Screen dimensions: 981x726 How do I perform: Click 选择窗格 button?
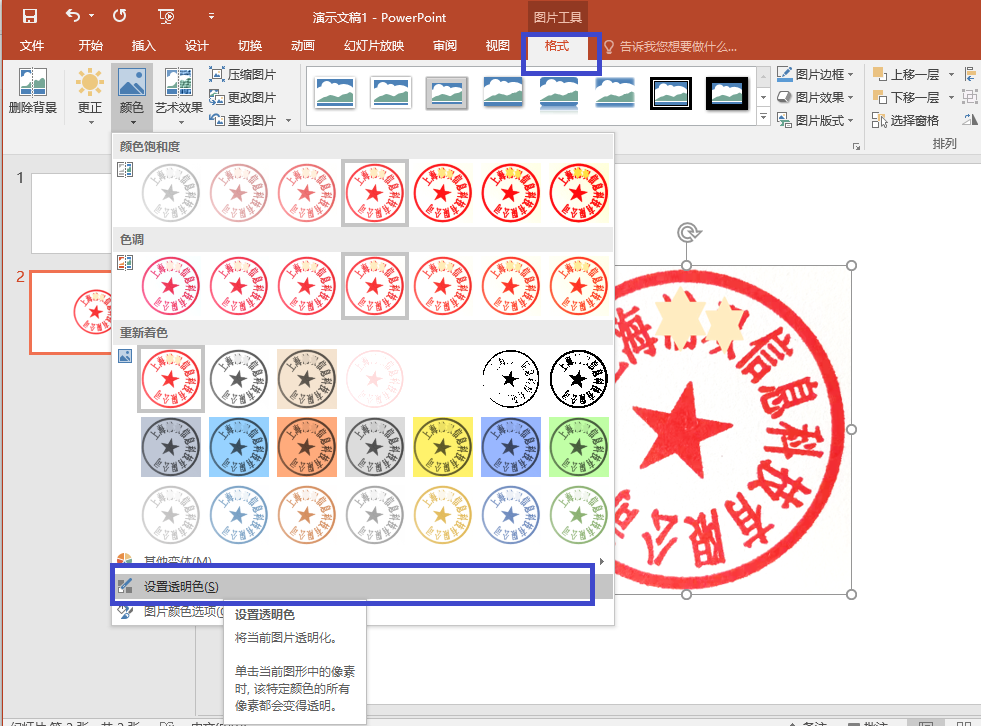pyautogui.click(x=906, y=120)
